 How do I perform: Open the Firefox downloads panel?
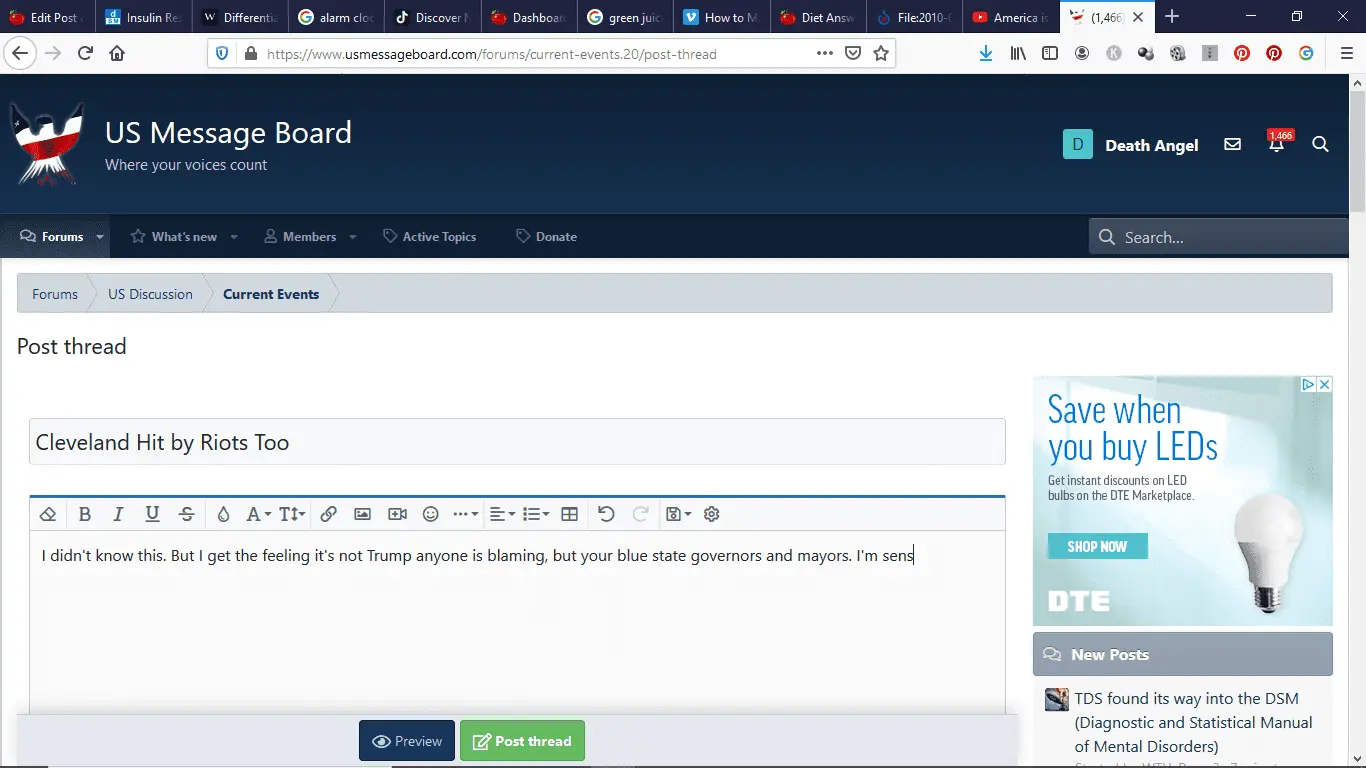986,54
